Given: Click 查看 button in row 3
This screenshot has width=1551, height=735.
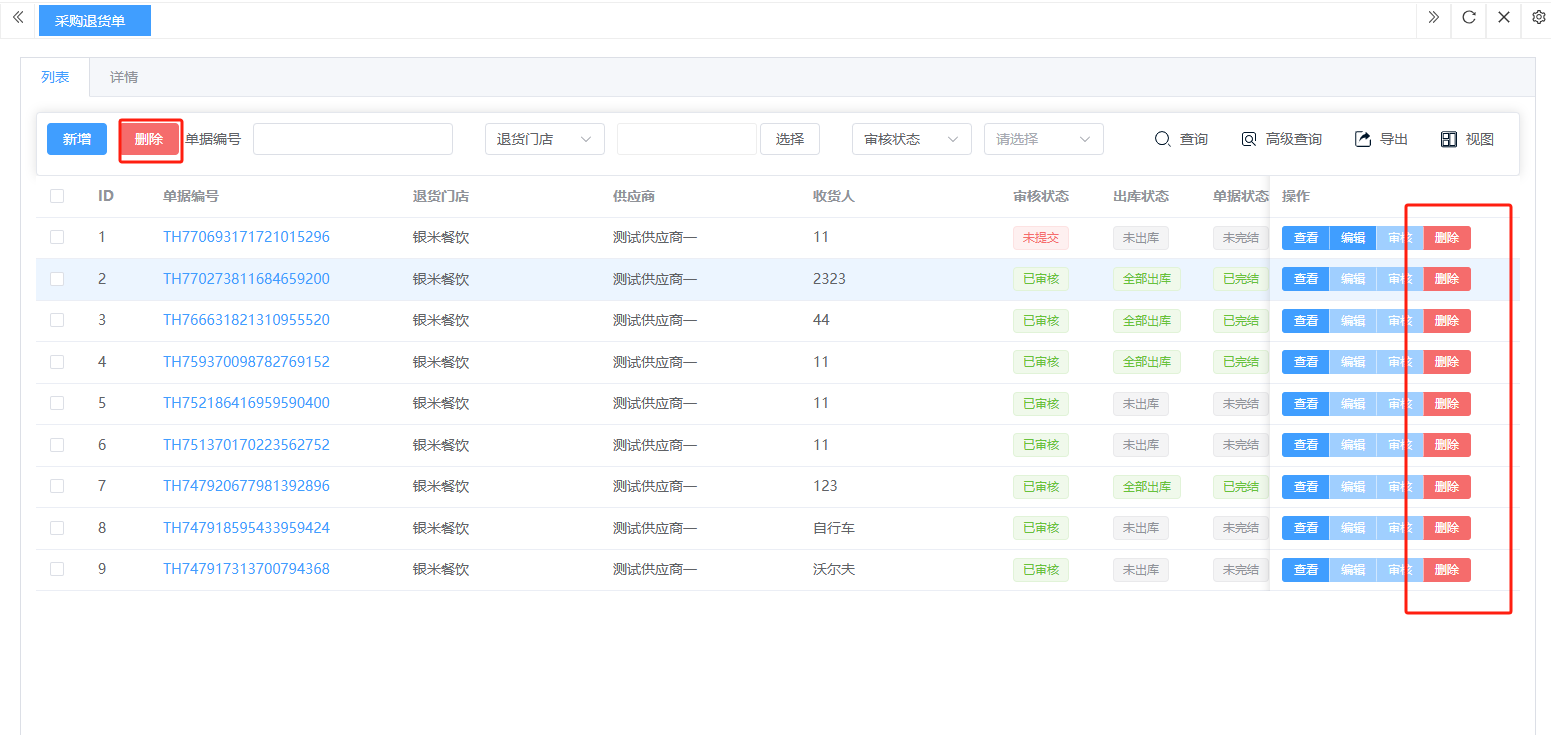Looking at the screenshot, I should pos(1305,321).
